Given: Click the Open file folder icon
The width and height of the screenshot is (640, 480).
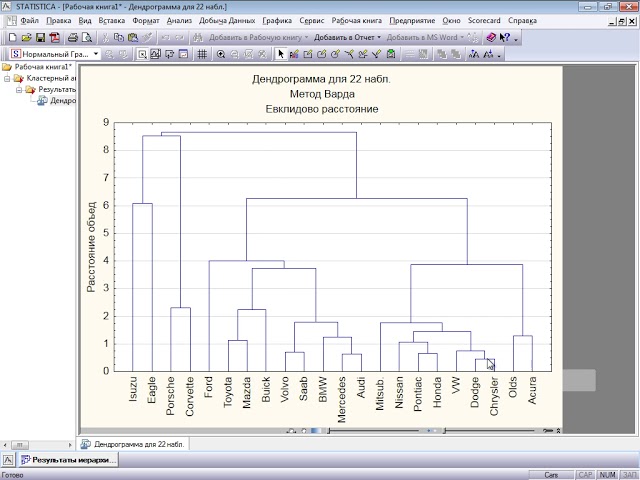Looking at the screenshot, I should click(27, 38).
